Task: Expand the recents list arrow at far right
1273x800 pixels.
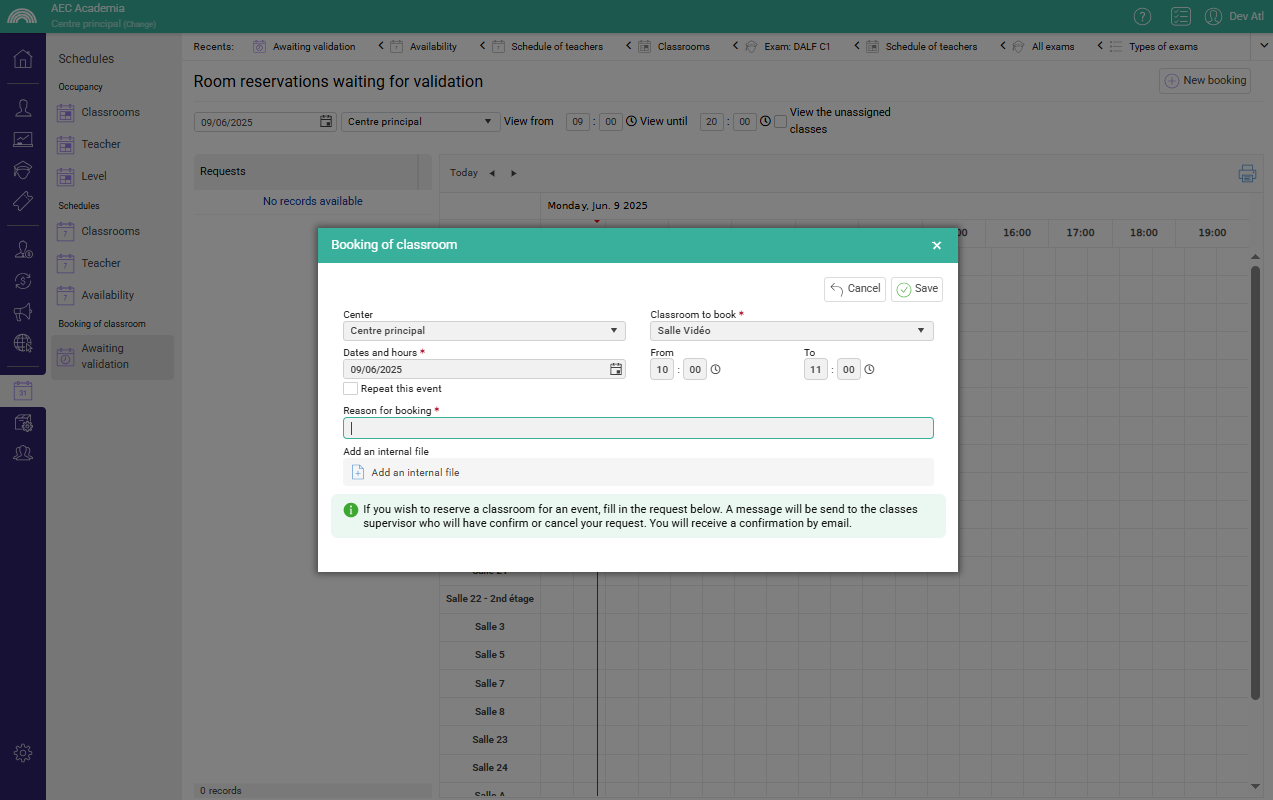Action: pos(1262,46)
